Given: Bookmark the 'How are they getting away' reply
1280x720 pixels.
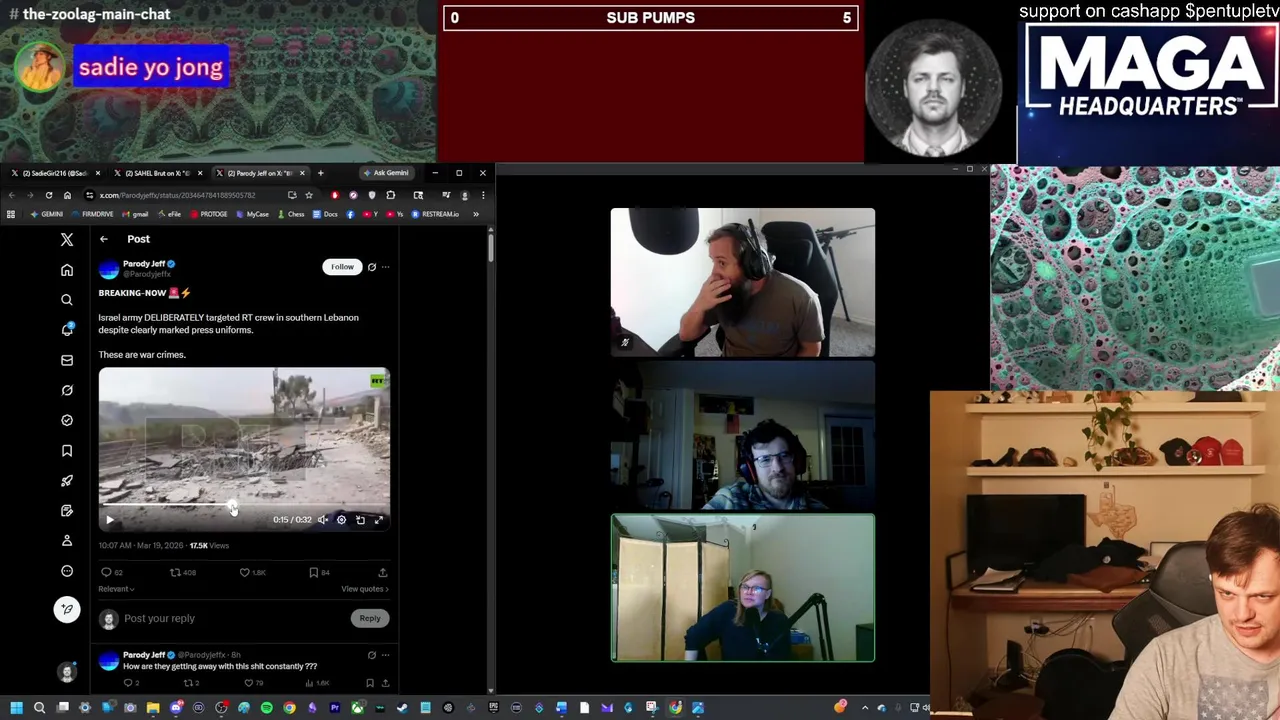Looking at the screenshot, I should coord(370,683).
